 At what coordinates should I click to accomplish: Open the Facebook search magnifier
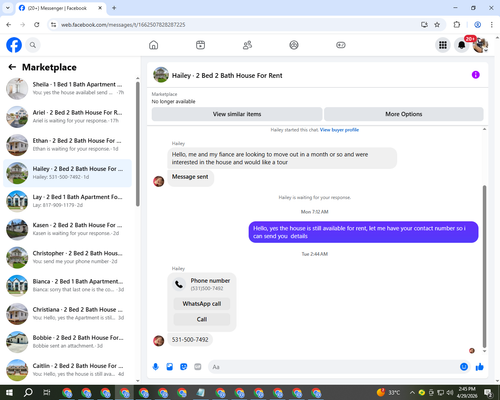[33, 45]
